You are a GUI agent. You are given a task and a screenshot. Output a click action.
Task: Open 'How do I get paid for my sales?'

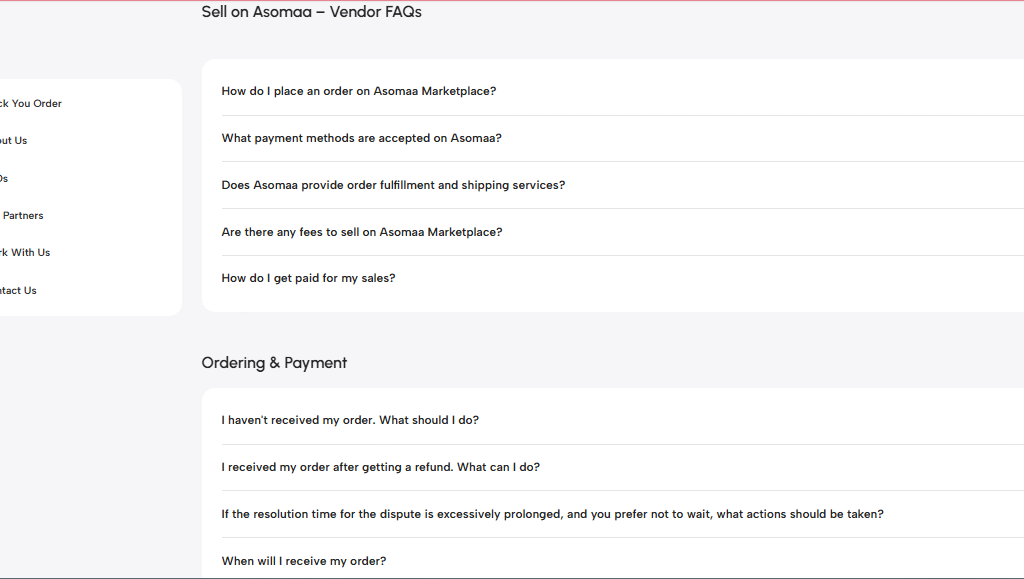pyautogui.click(x=308, y=278)
